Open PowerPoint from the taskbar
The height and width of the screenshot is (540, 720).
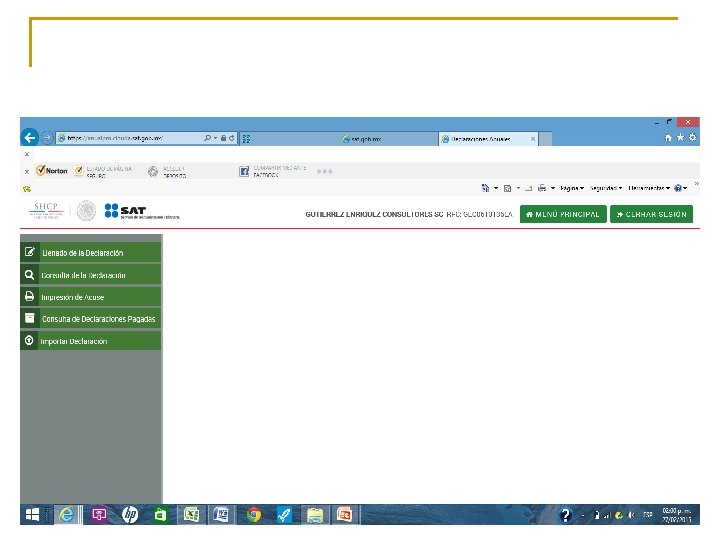tap(344, 515)
